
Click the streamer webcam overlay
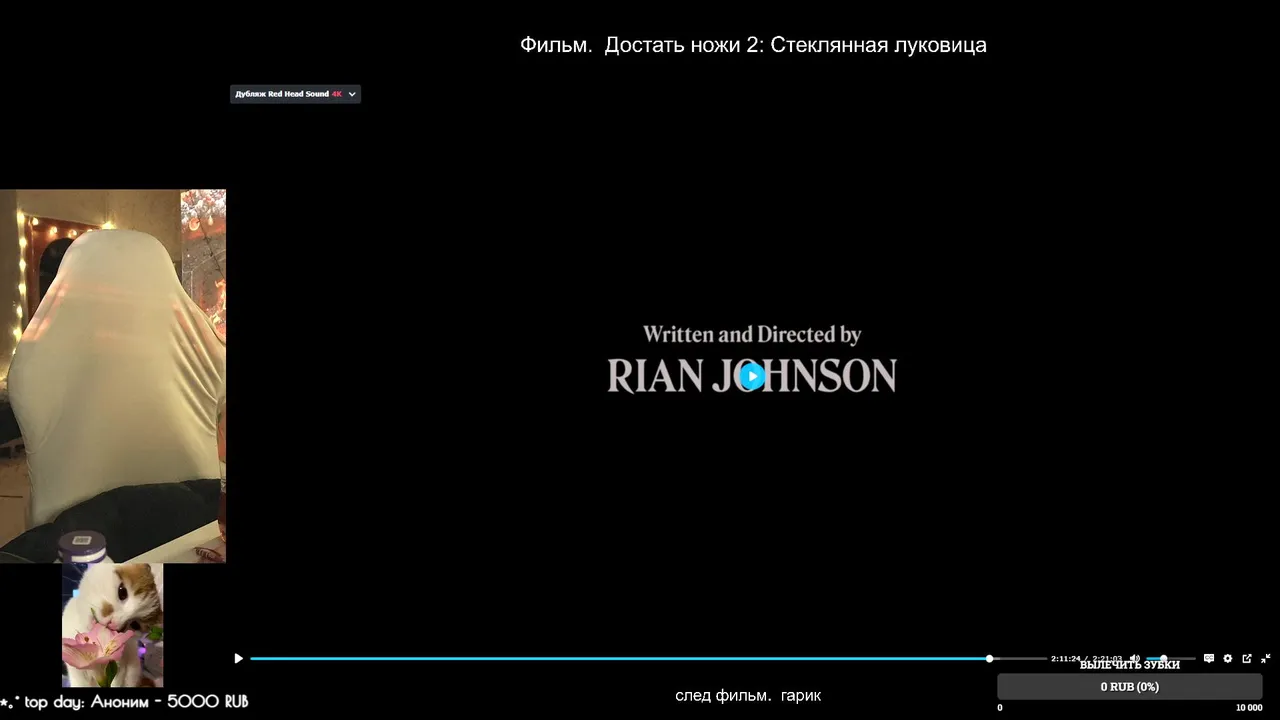click(x=113, y=376)
